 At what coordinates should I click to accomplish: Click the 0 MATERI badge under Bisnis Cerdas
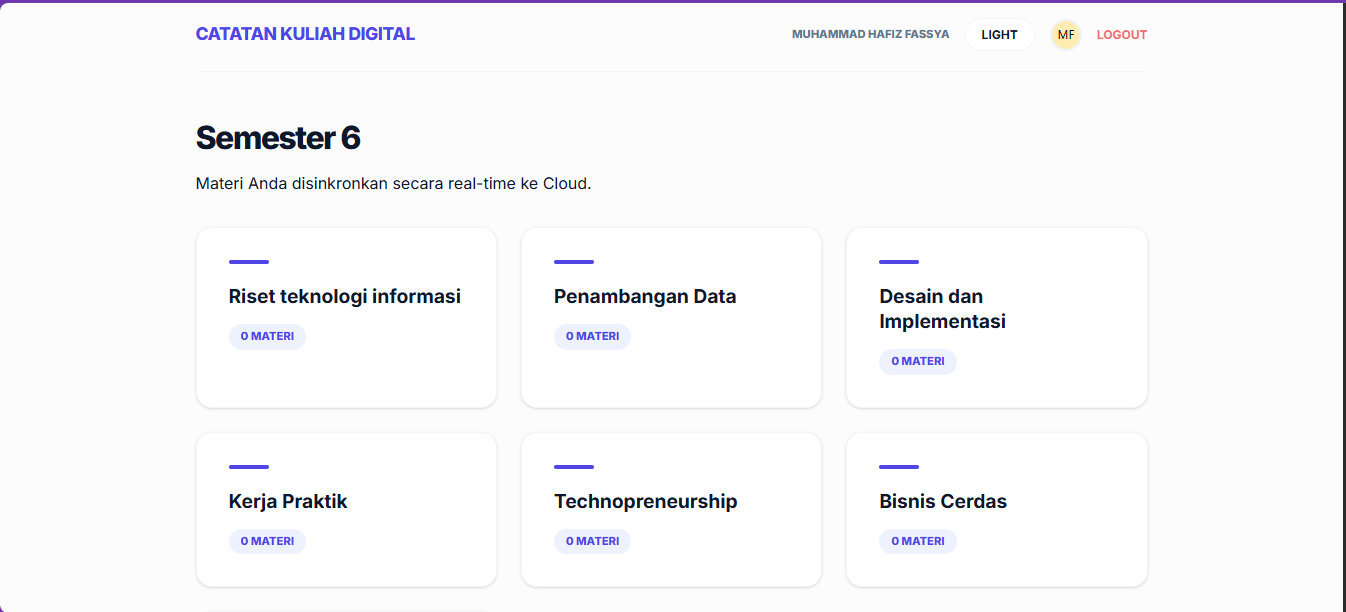pyautogui.click(x=917, y=541)
